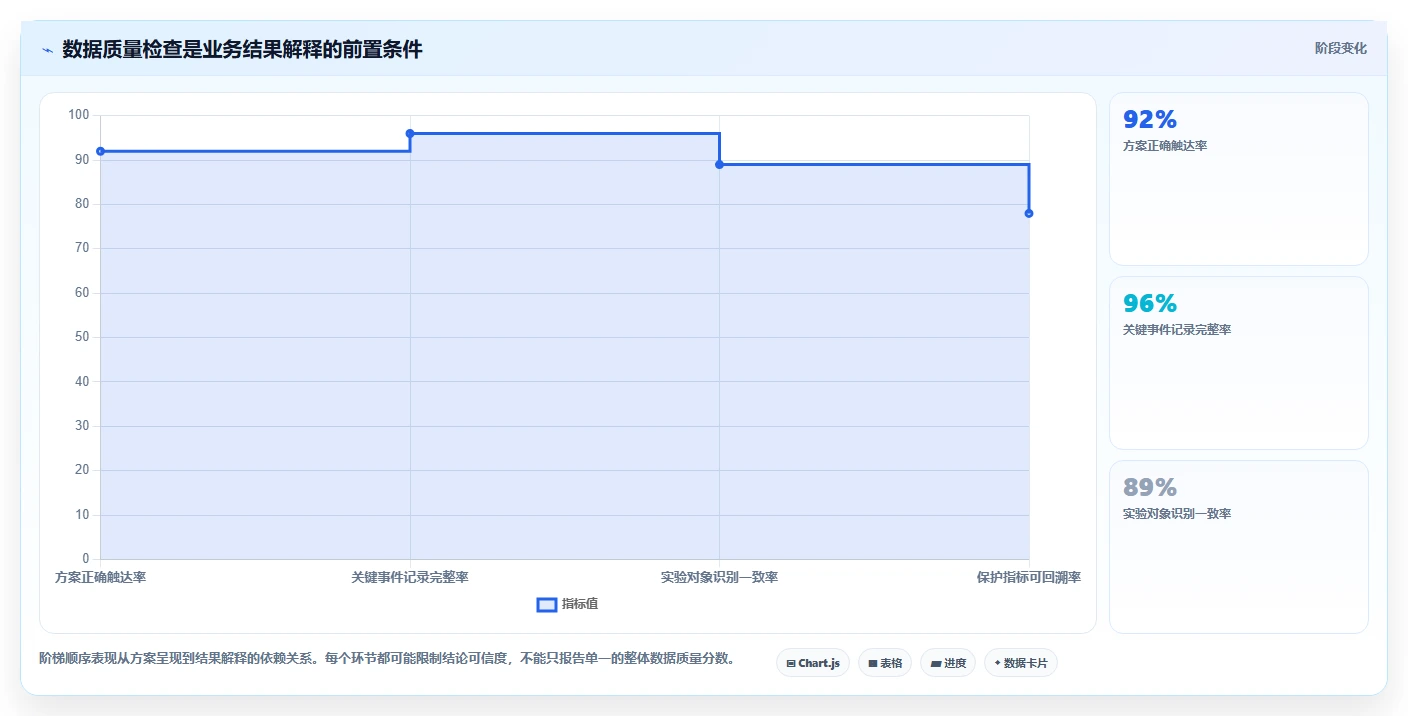
Task: Click the 92% value card
Action: click(1238, 179)
